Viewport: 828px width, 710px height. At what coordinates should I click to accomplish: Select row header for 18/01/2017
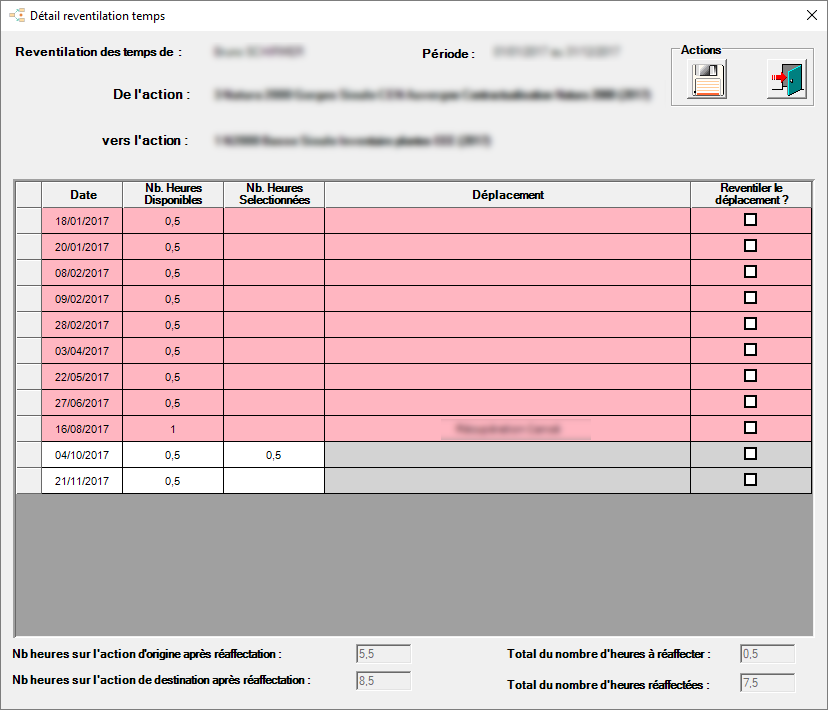click(x=29, y=220)
